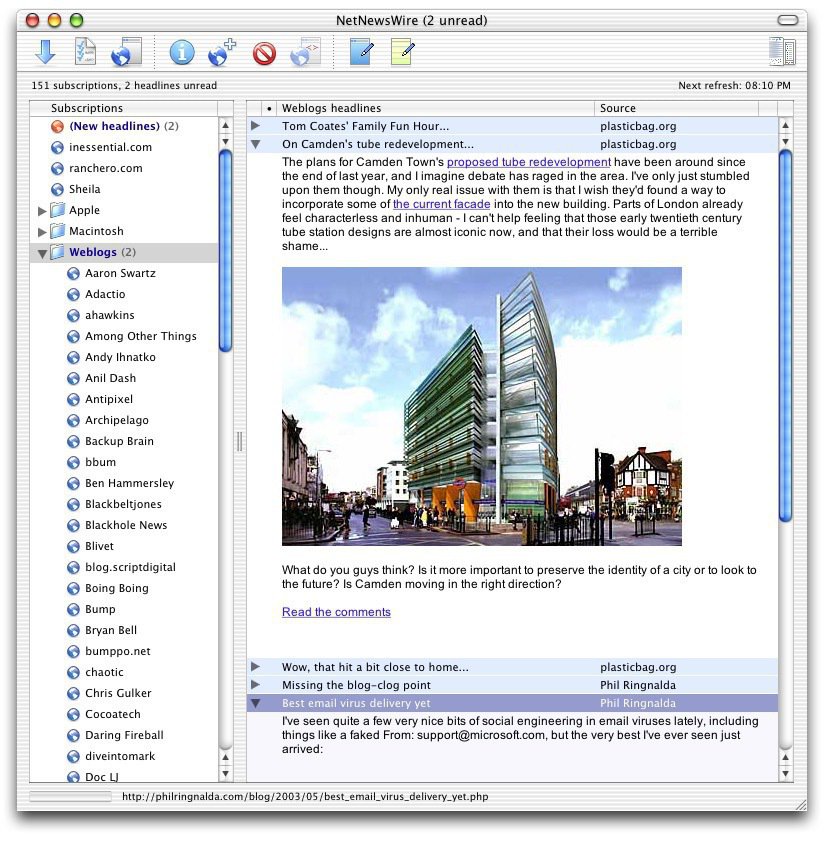Click the Subscriptions column header
Screen dimensions: 832x841
[x=124, y=108]
